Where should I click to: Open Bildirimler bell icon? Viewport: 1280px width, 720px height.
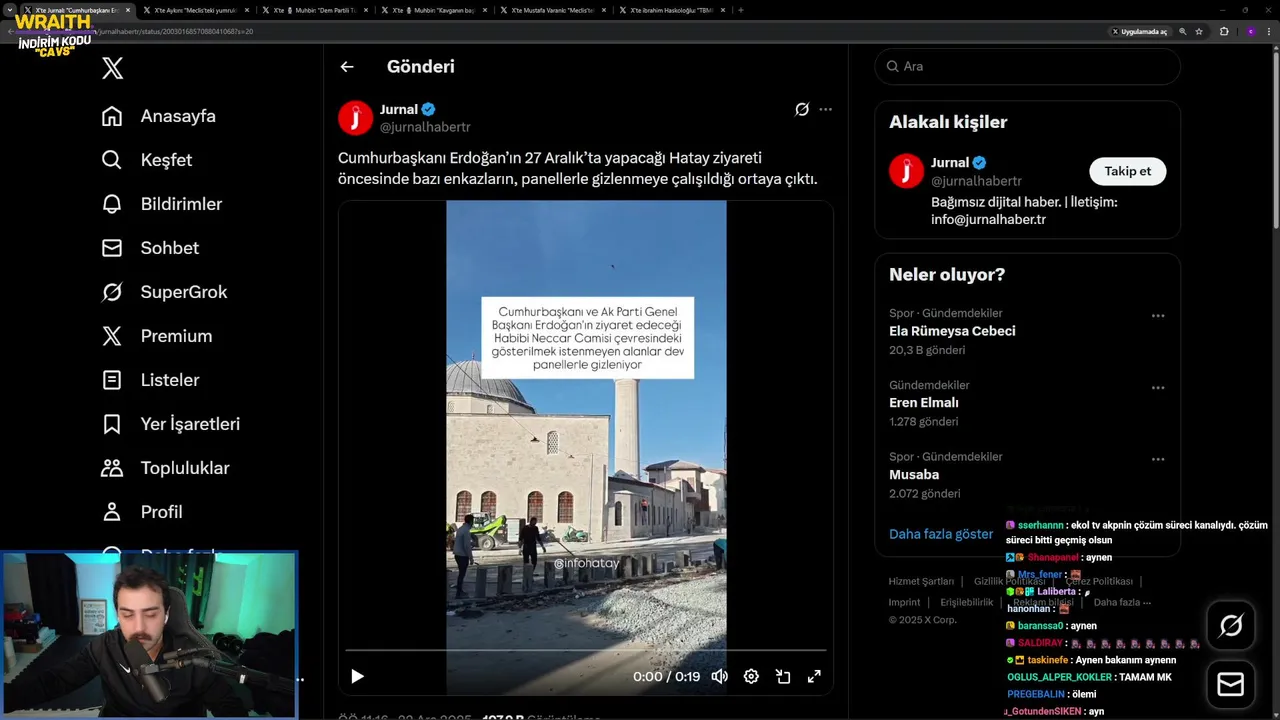pyautogui.click(x=112, y=204)
